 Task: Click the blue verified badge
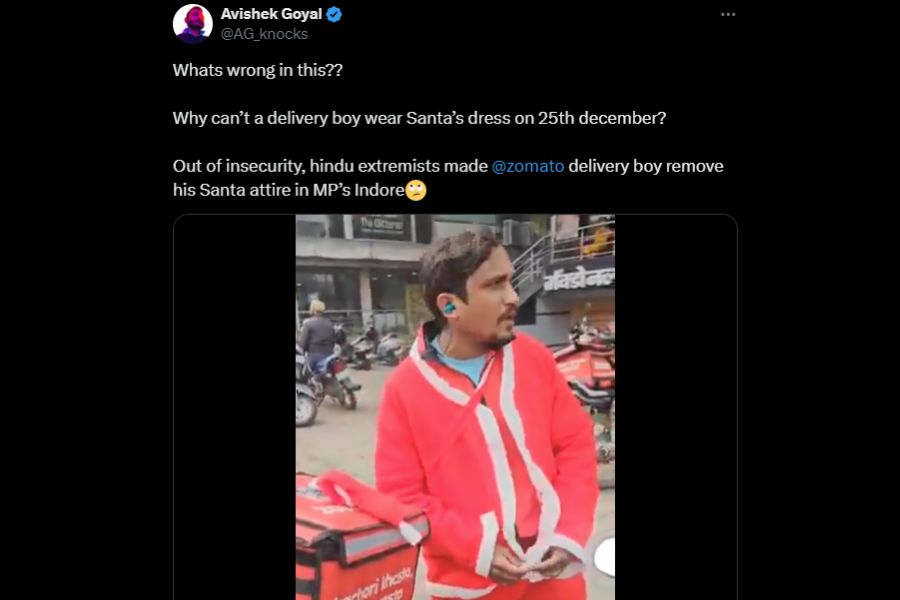335,15
